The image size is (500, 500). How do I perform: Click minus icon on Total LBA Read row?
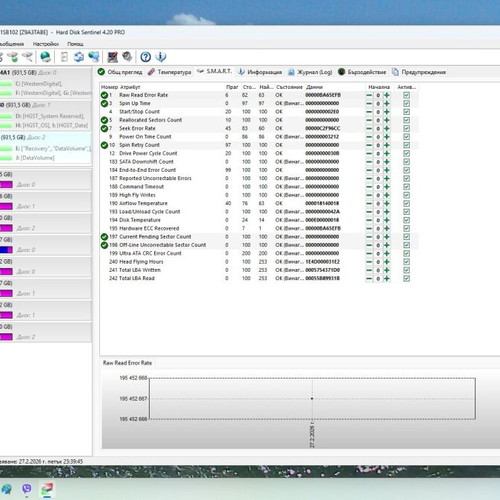(369, 278)
